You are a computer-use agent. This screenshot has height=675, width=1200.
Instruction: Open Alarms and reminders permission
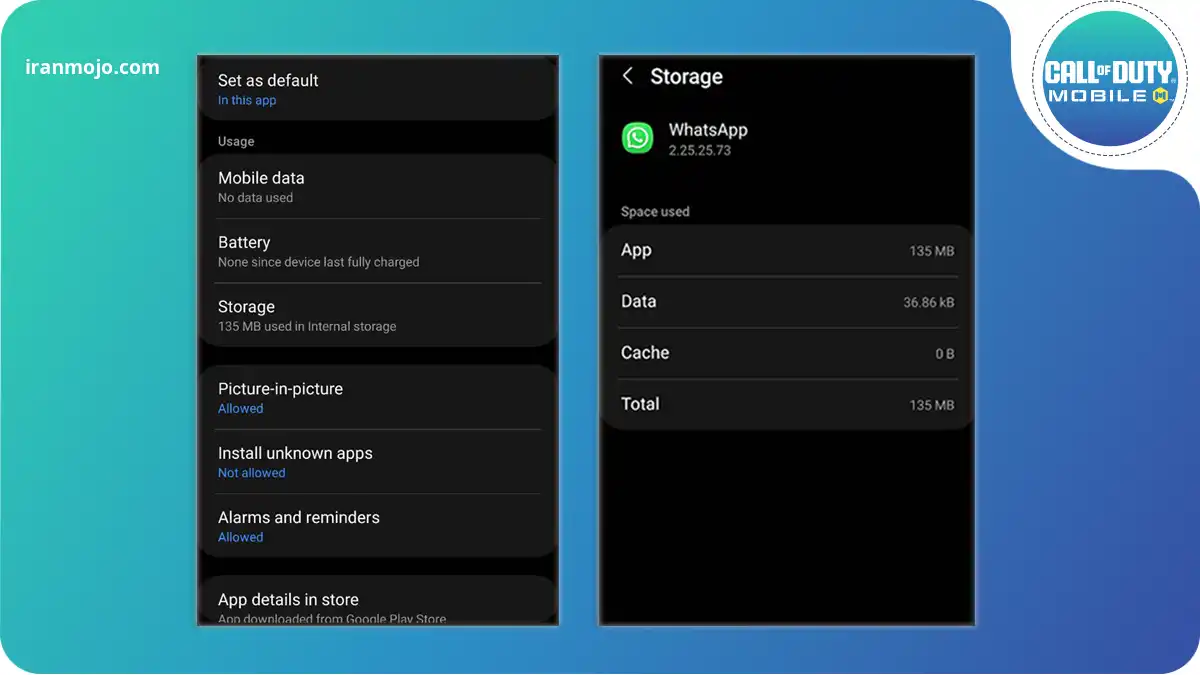click(x=377, y=526)
